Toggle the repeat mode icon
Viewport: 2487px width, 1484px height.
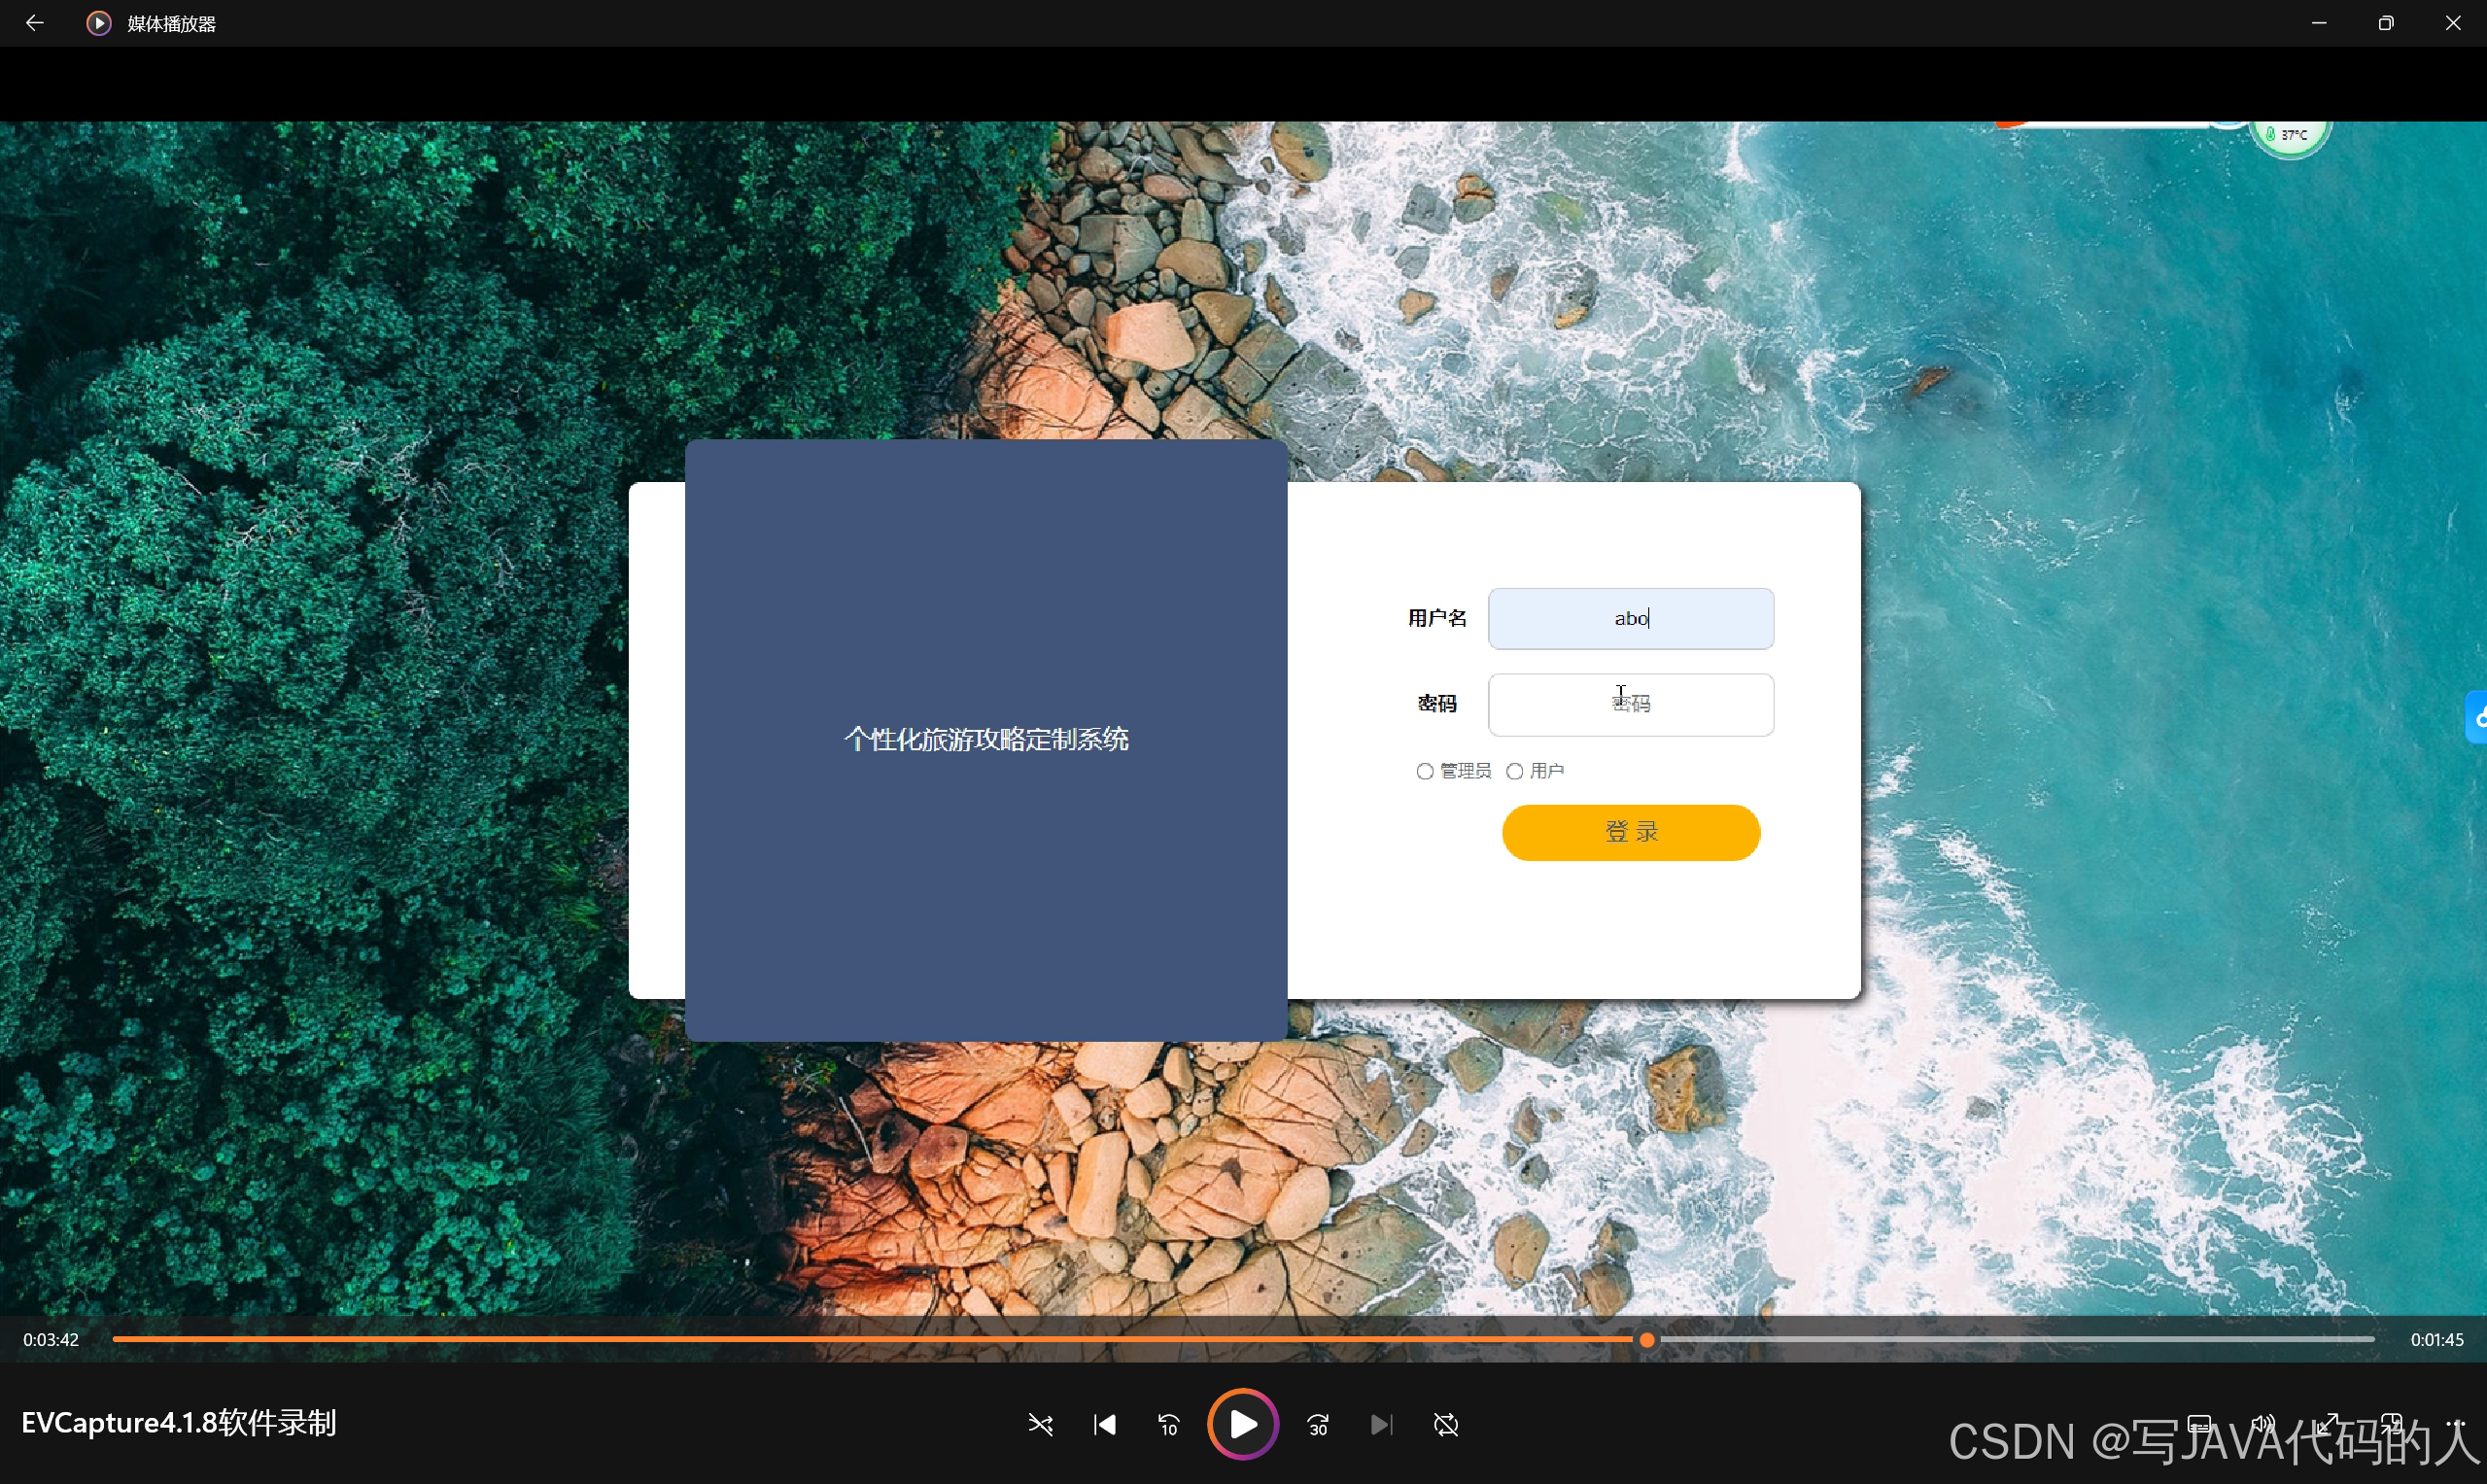[x=1446, y=1424]
